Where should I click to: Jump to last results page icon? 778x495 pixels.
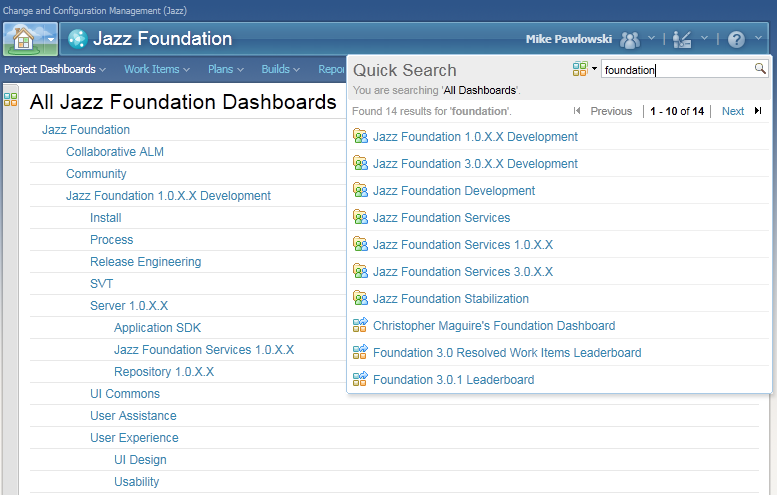click(758, 111)
